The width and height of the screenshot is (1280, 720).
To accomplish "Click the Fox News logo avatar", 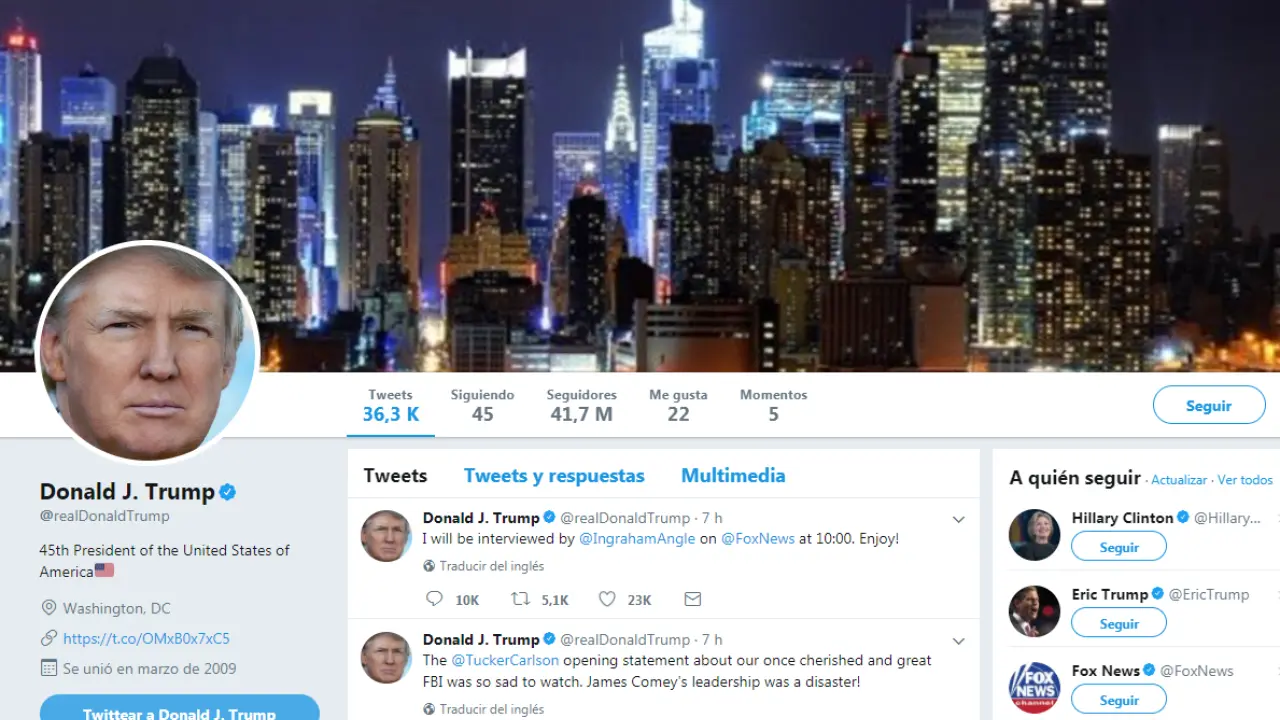I will (1034, 687).
